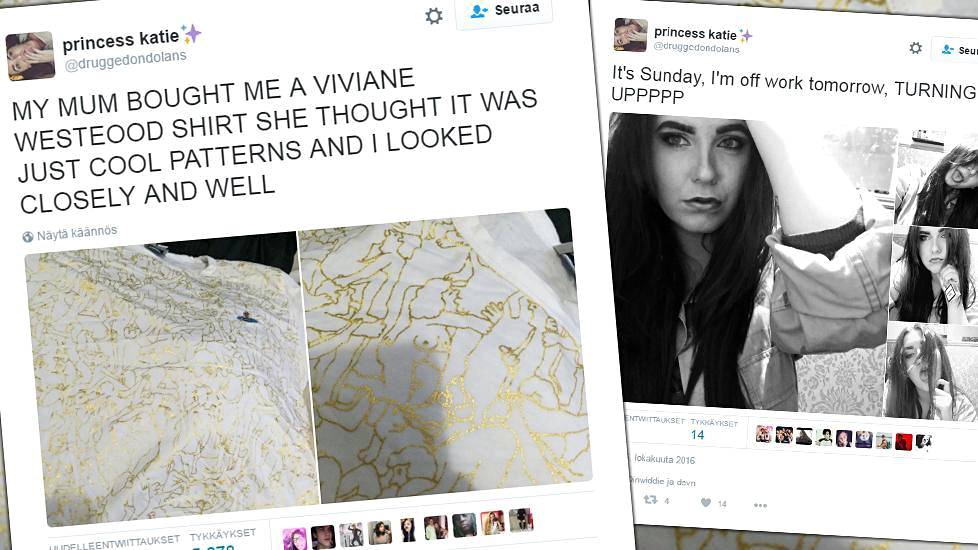
Task: Click the right tweet profile avatar
Action: [x=631, y=35]
